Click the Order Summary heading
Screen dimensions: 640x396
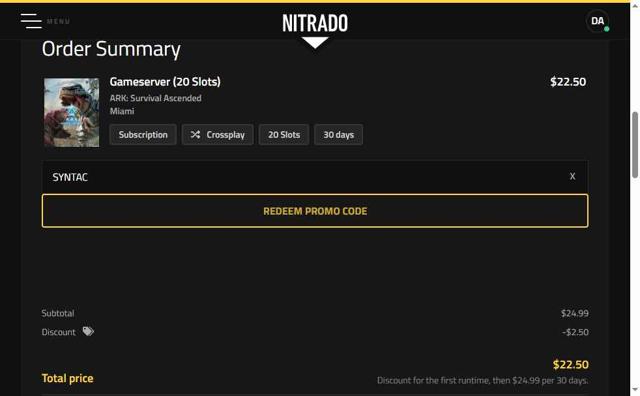(111, 49)
